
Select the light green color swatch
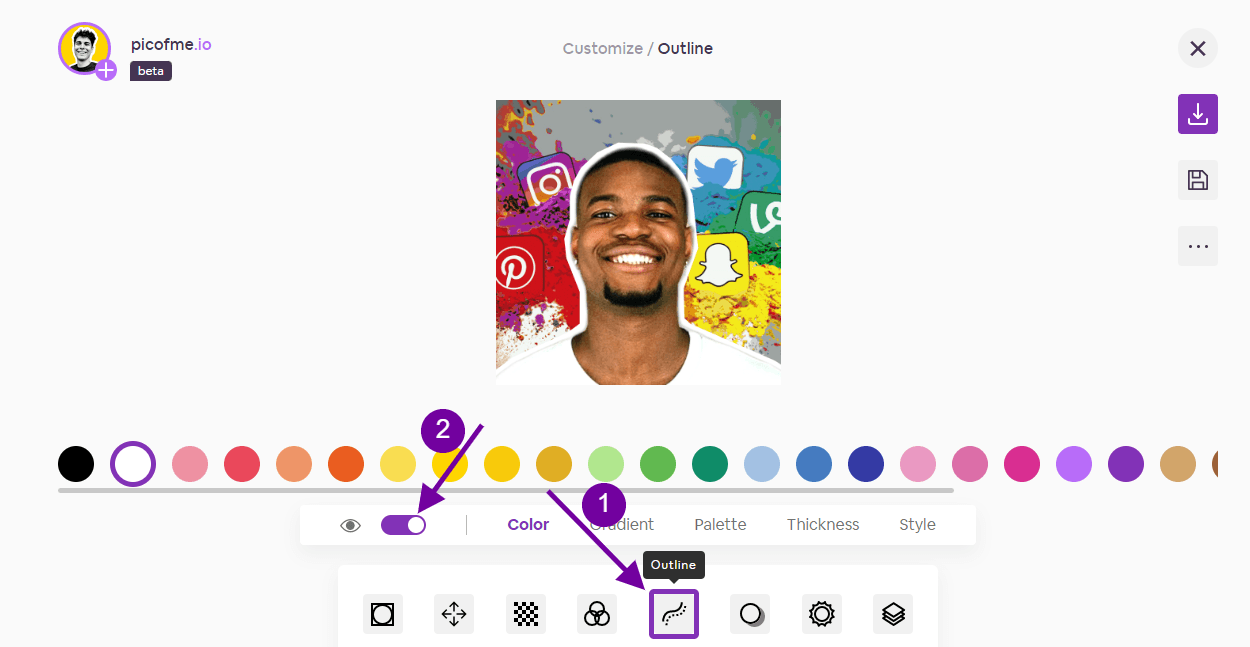pyautogui.click(x=606, y=464)
